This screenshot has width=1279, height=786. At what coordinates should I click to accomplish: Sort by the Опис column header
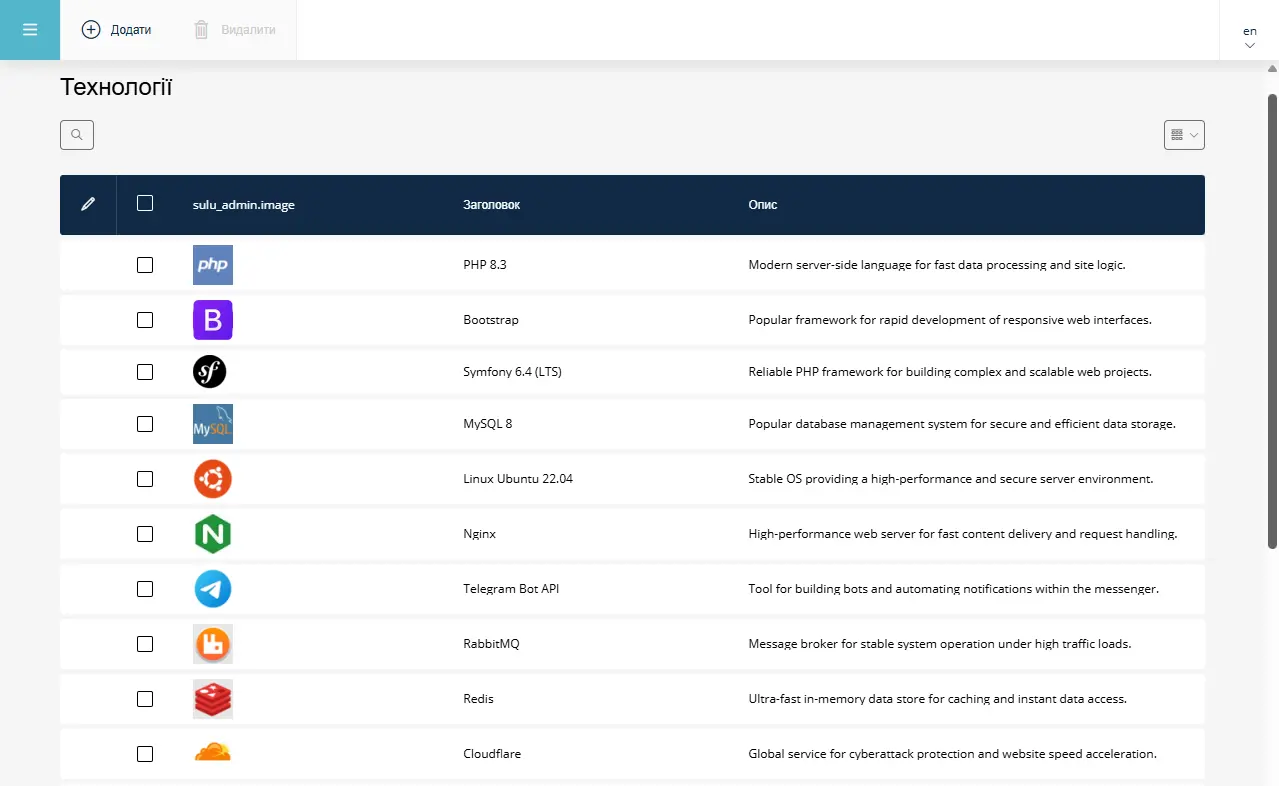pos(763,205)
